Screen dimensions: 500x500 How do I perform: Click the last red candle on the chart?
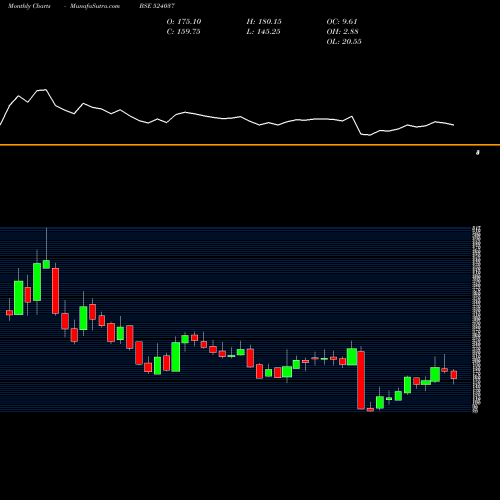click(454, 375)
